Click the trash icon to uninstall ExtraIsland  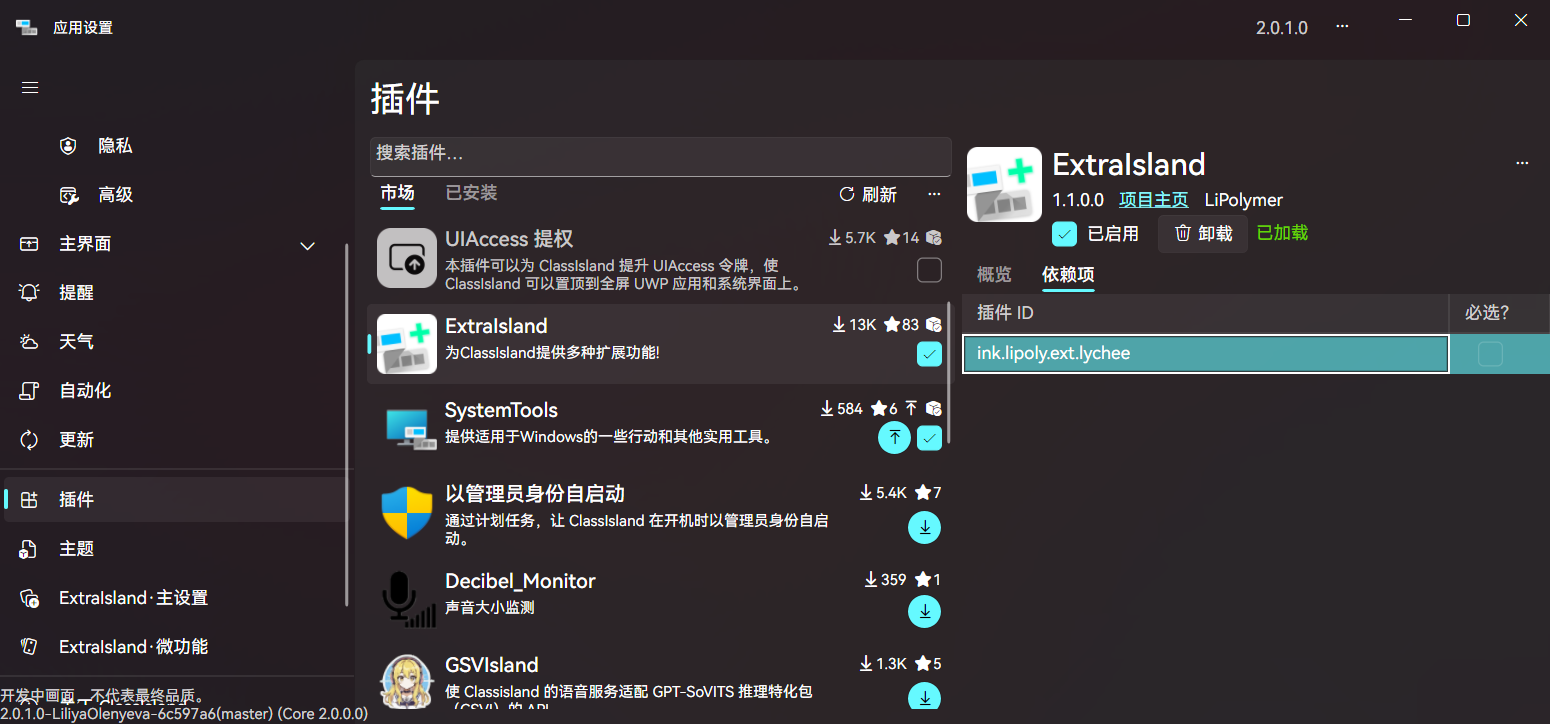point(1183,233)
